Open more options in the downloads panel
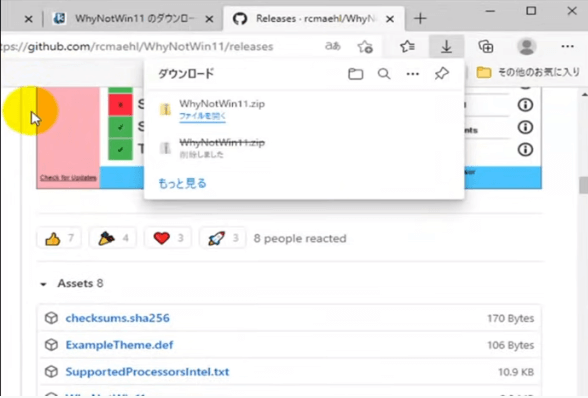588x398 pixels. click(412, 74)
